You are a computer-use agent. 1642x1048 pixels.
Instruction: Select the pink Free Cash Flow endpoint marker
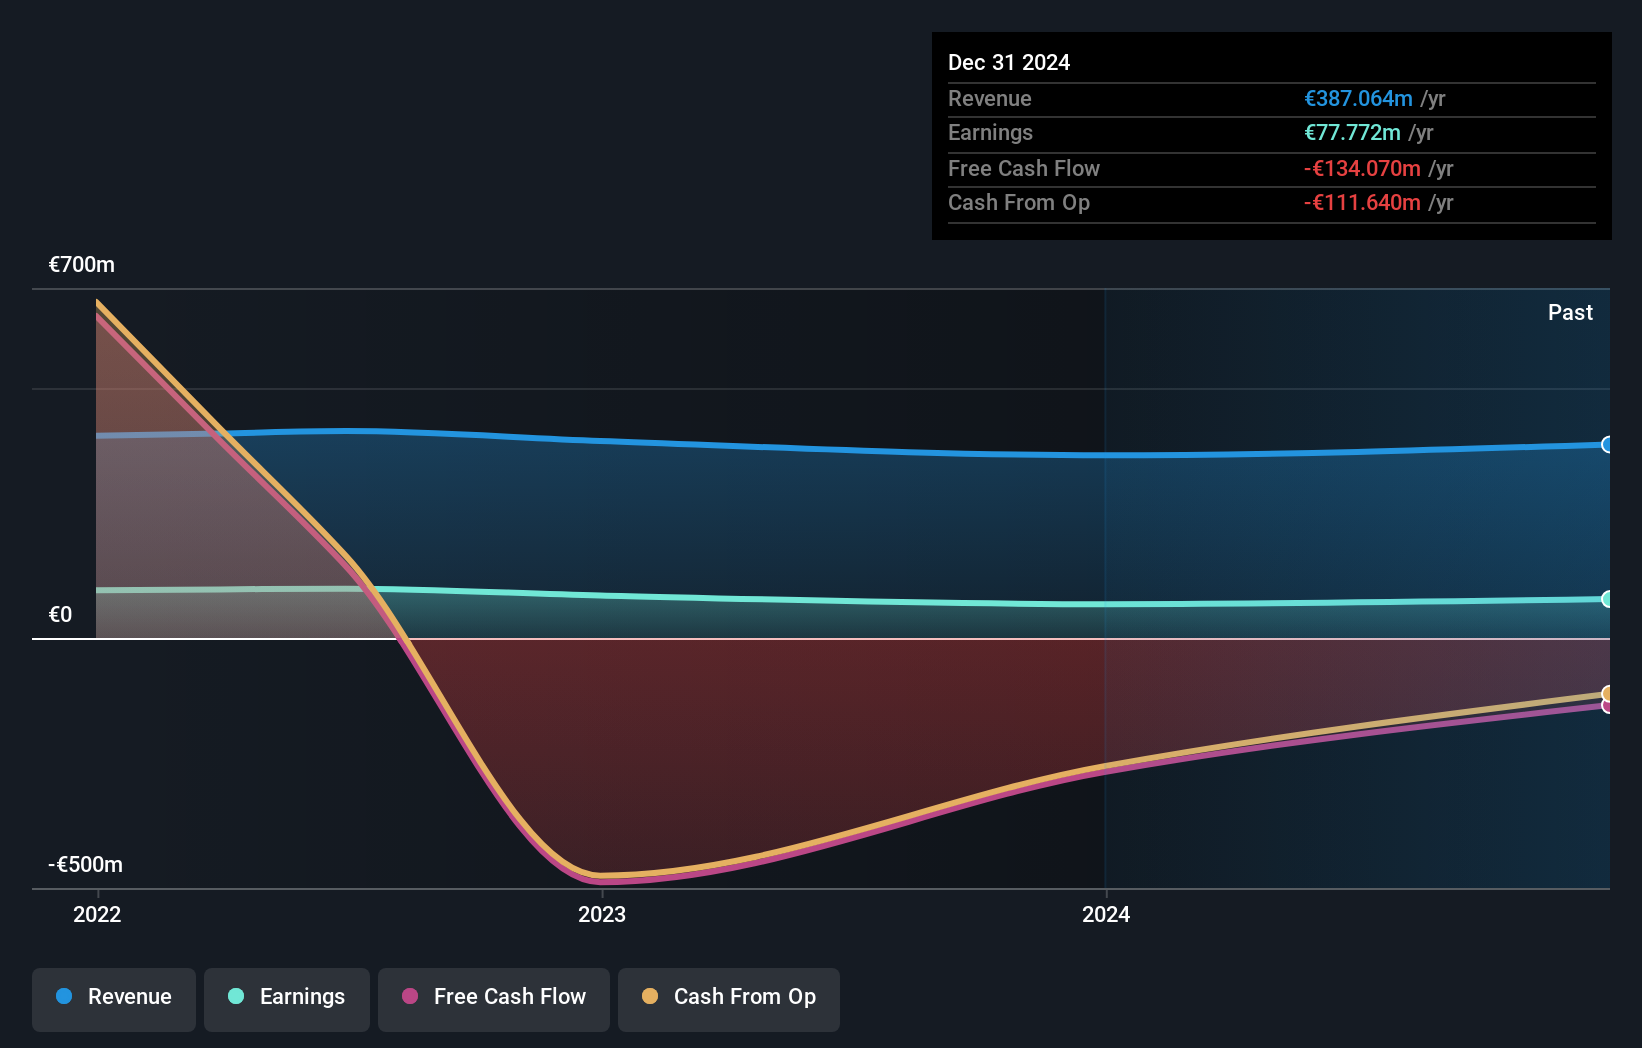click(1607, 707)
